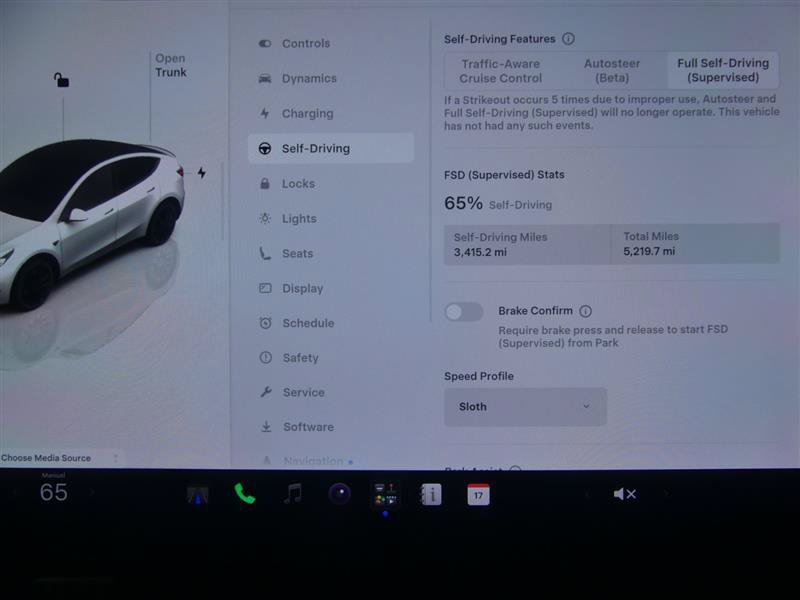Go to the Safety settings
Image resolution: width=800 pixels, height=600 pixels.
point(331,358)
